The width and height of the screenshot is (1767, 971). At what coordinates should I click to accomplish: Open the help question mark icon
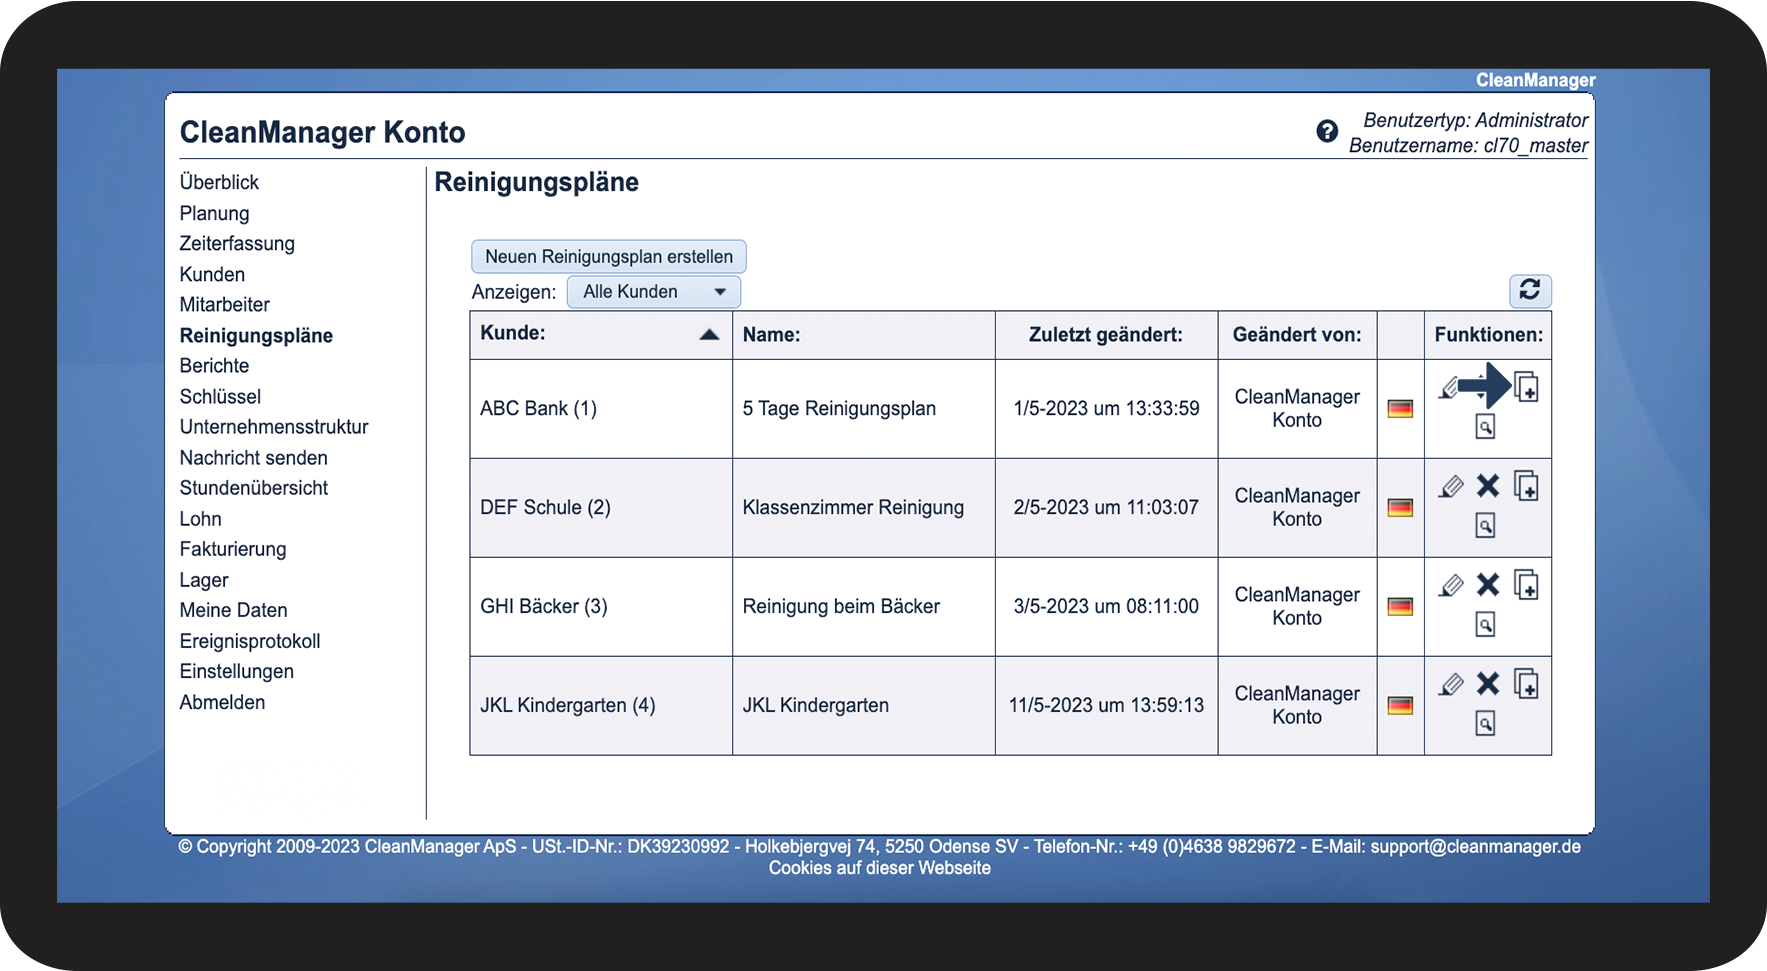click(x=1327, y=131)
